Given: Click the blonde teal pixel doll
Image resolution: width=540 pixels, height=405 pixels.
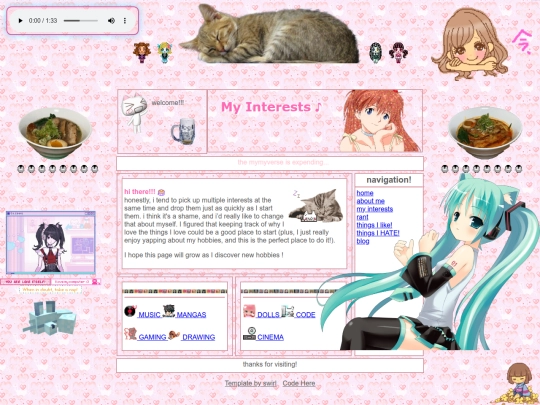Looking at the screenshot, I should 165,52.
